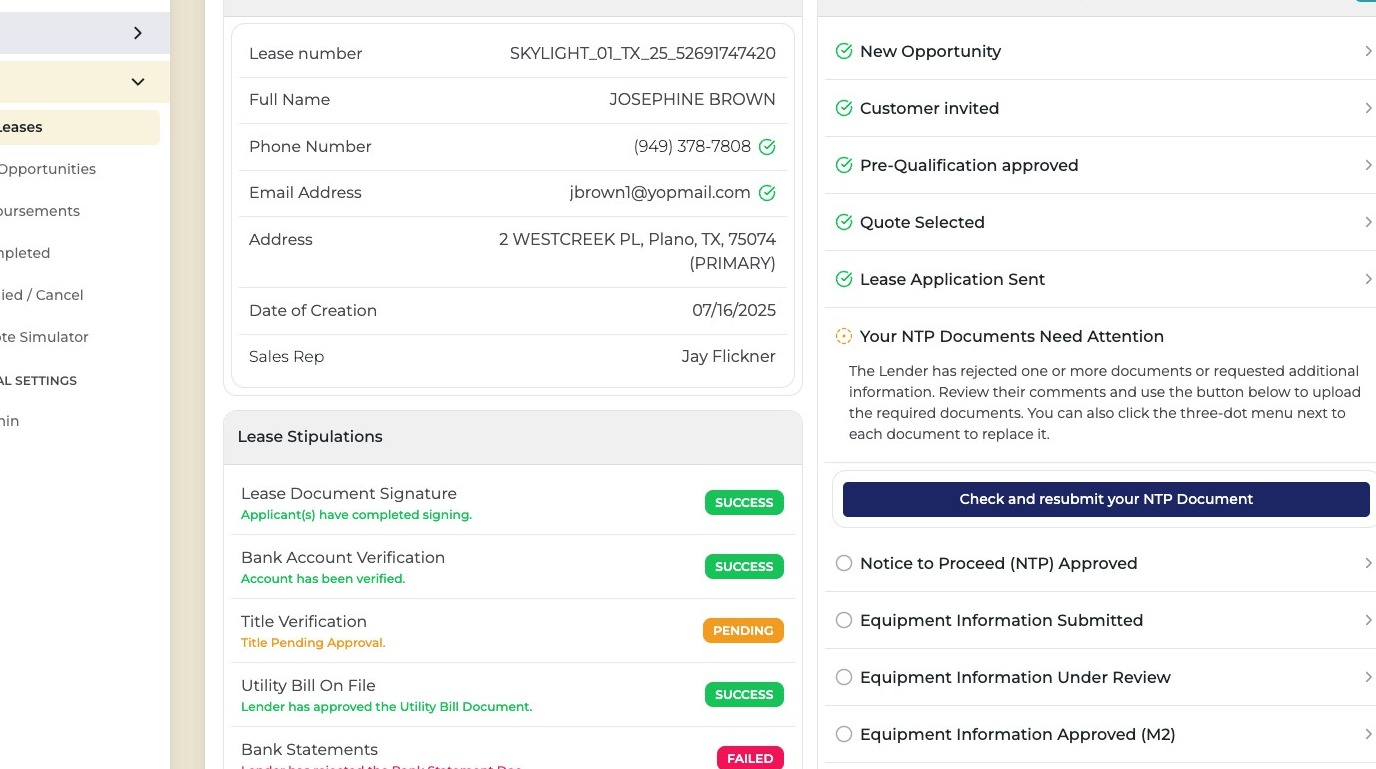Screen dimensions: 1376x769
Task: Click the Equipment Information Submitted empty circle
Action: [844, 620]
